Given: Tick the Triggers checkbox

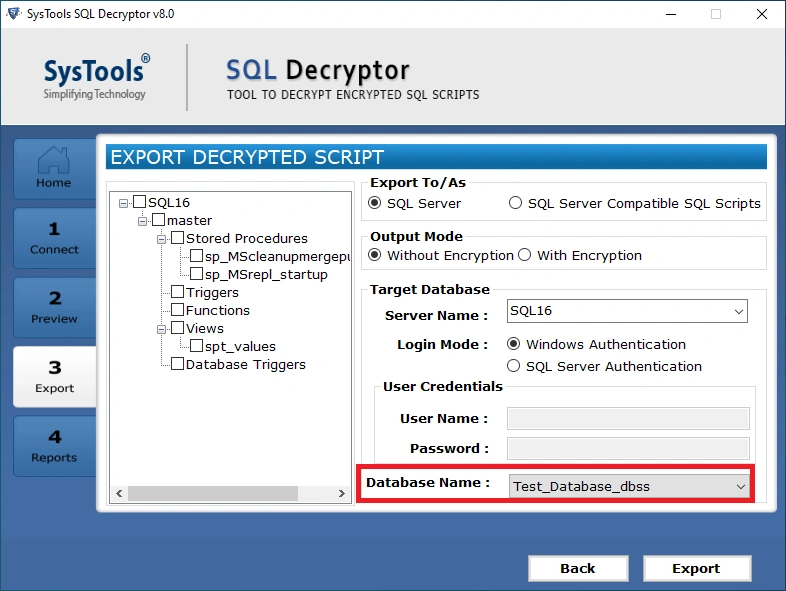Looking at the screenshot, I should tap(177, 292).
